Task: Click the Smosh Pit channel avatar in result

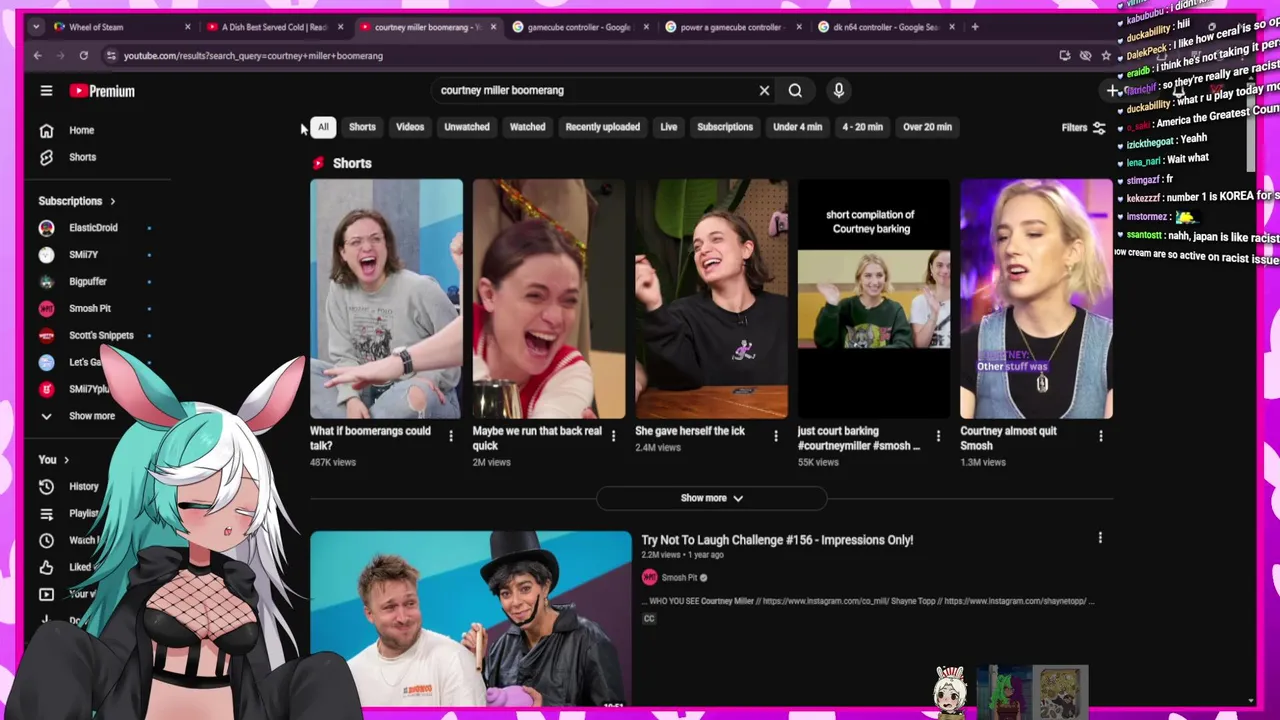Action: click(649, 577)
